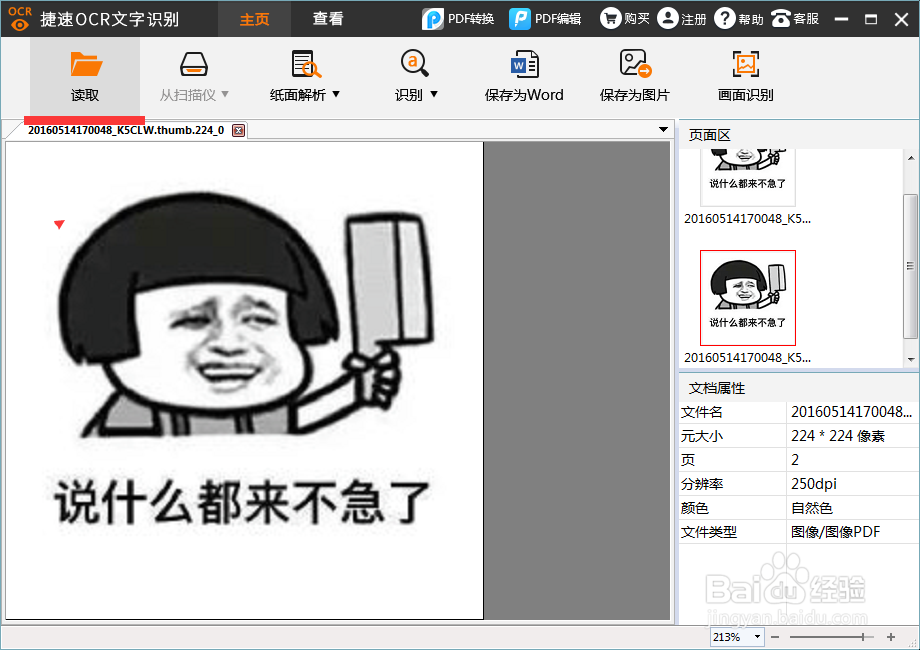Select the first page thumbnail

tap(748, 177)
